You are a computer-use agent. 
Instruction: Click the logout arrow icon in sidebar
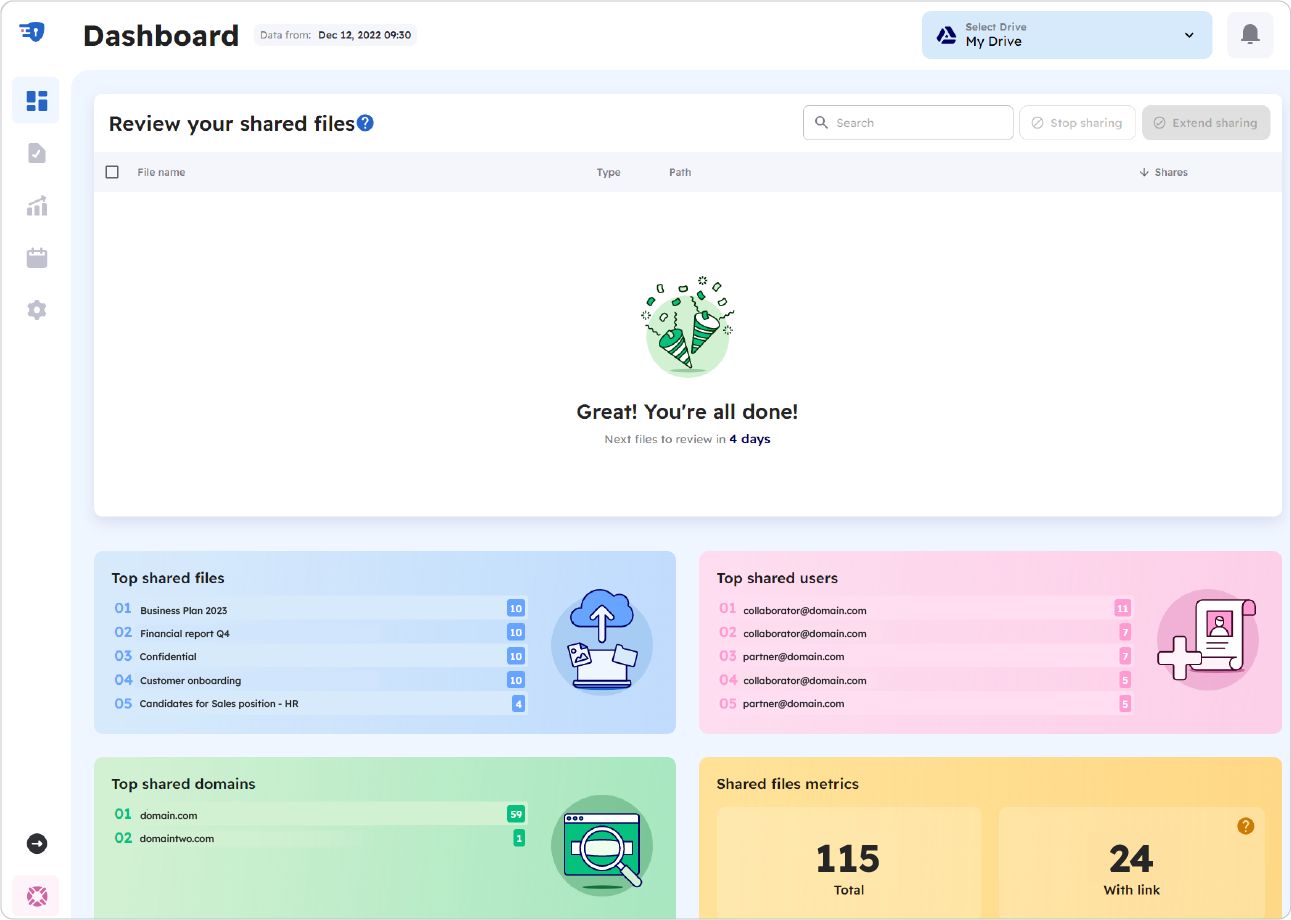[x=37, y=844]
